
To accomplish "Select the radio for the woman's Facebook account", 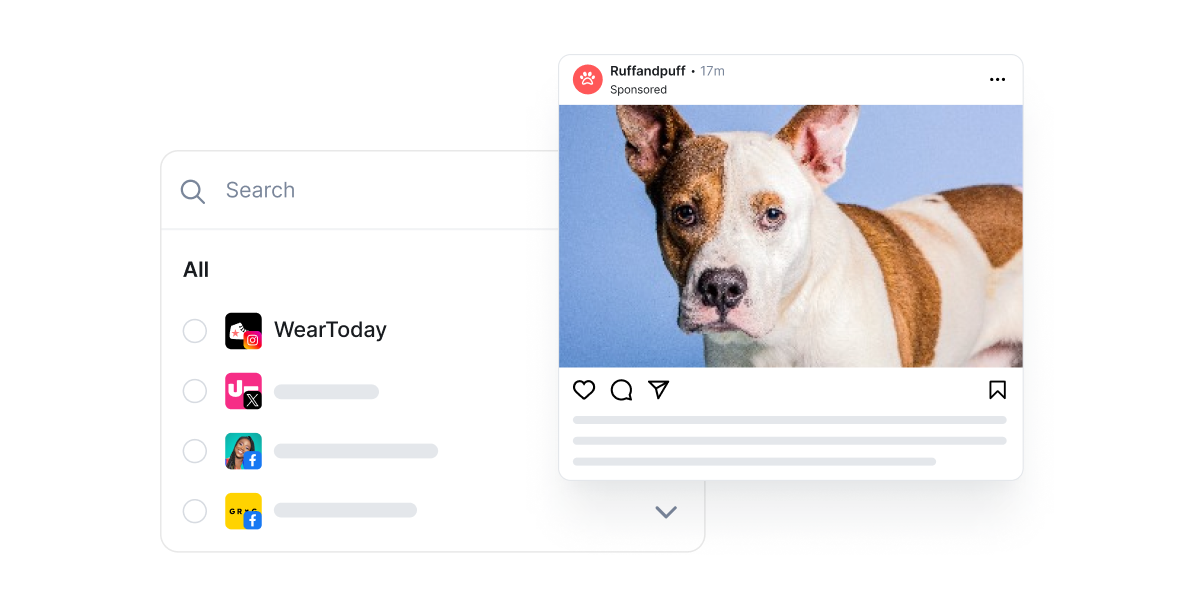I will click(x=195, y=451).
